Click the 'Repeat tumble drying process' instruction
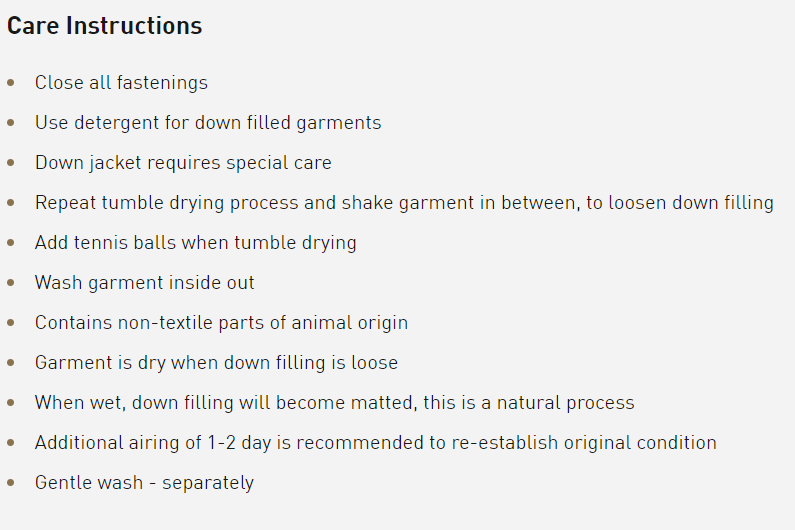This screenshot has width=795, height=530. (404, 203)
